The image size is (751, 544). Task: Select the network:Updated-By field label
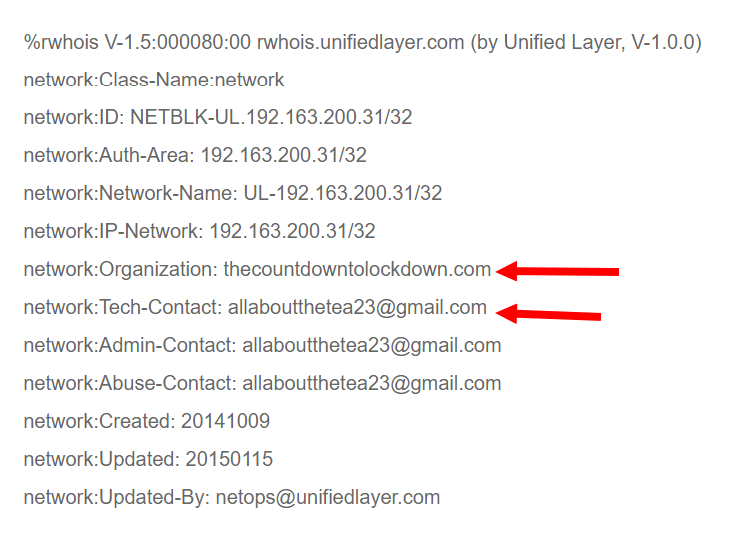(116, 497)
